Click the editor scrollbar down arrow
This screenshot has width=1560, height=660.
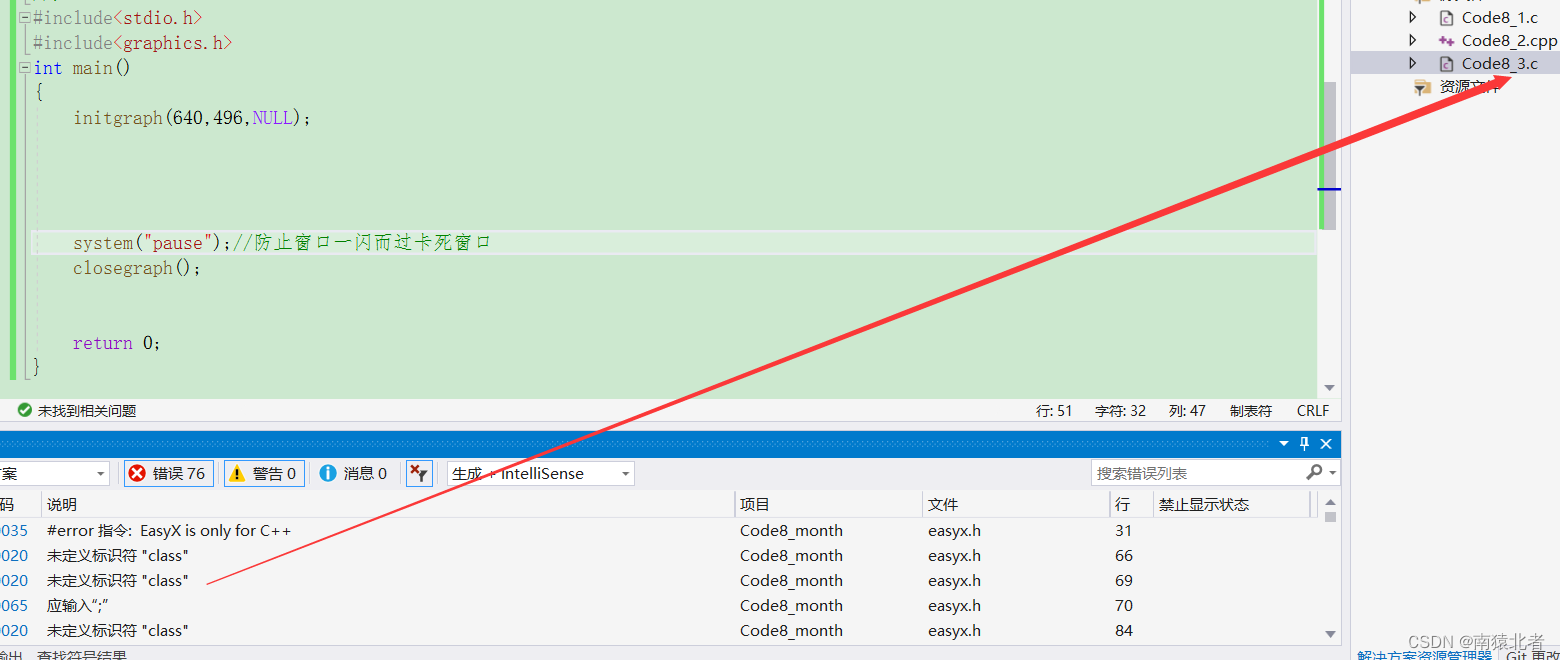pyautogui.click(x=1329, y=387)
